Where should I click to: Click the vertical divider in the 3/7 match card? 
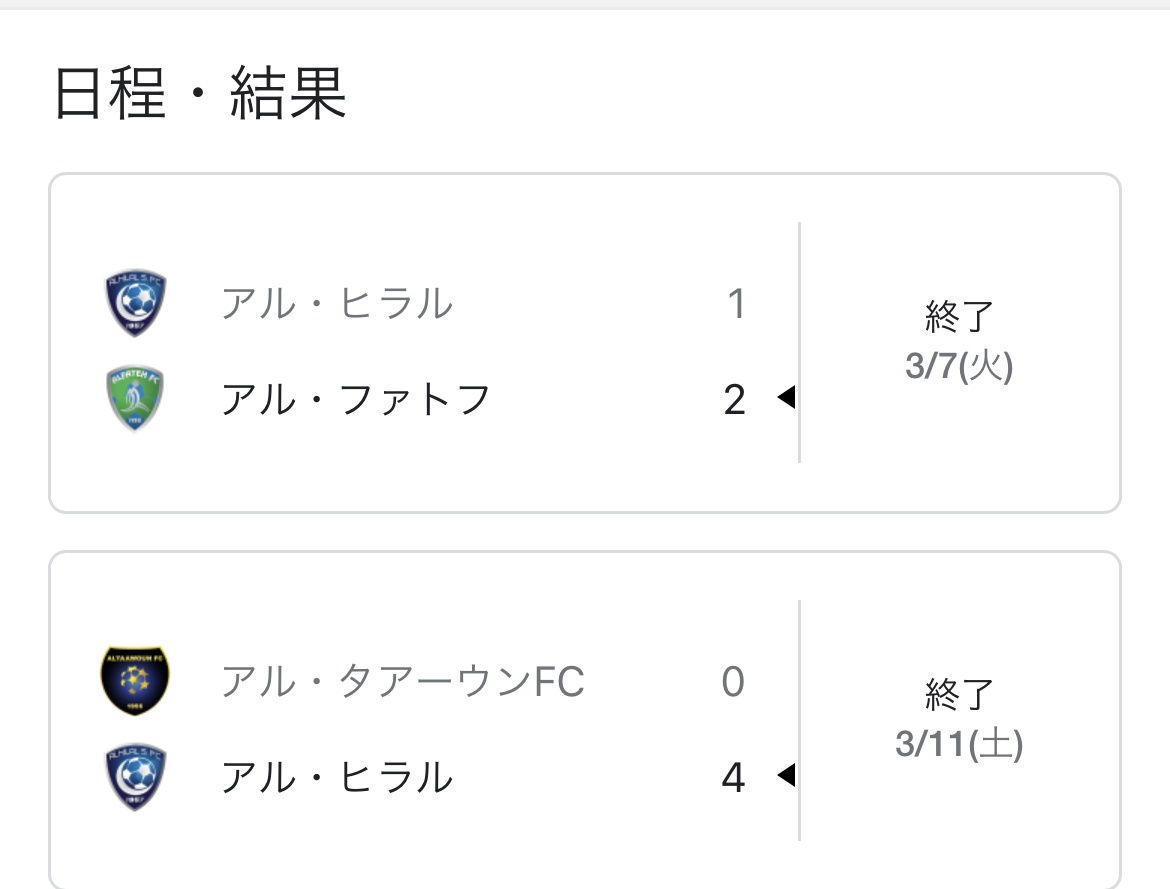click(800, 342)
